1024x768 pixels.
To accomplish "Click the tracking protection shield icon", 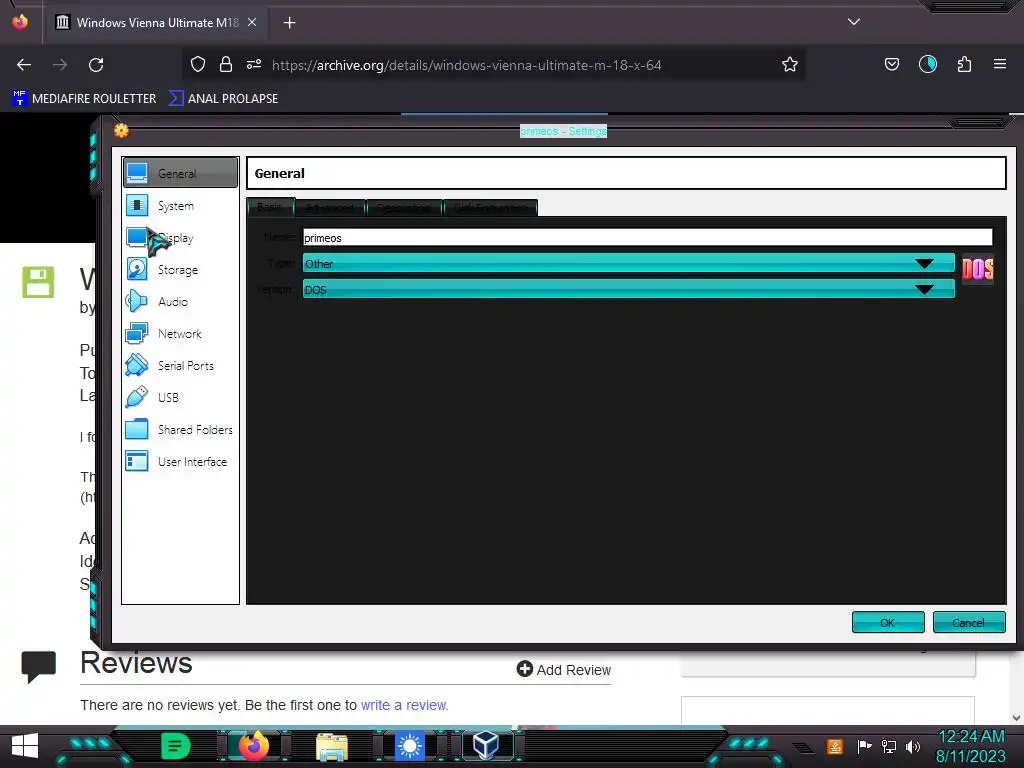I will tap(198, 65).
